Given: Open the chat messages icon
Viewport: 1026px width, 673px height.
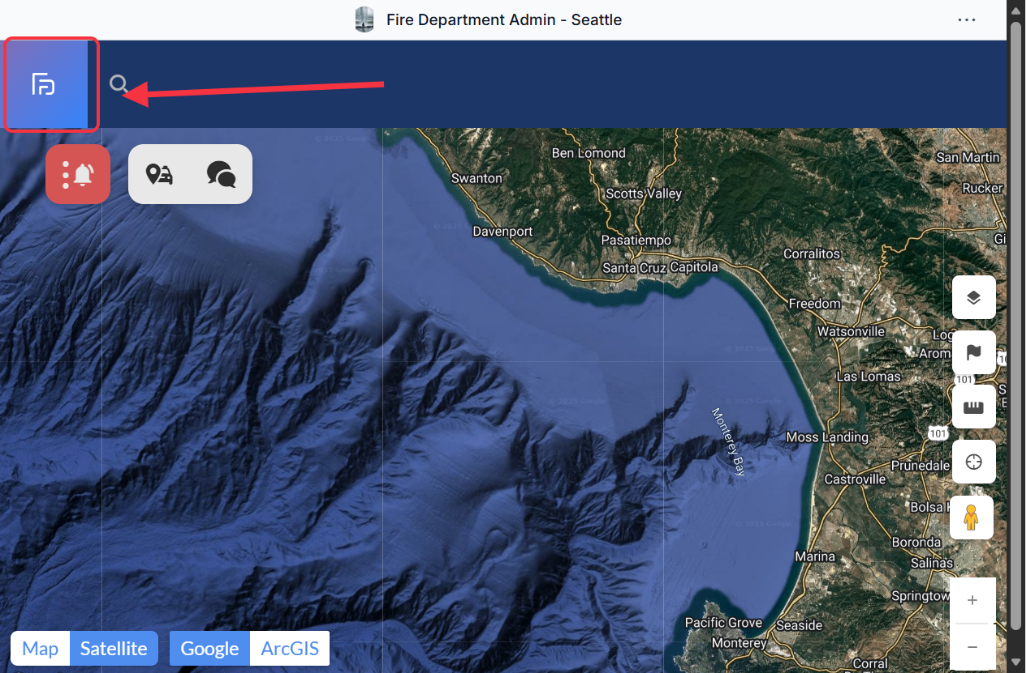Looking at the screenshot, I should click(221, 175).
